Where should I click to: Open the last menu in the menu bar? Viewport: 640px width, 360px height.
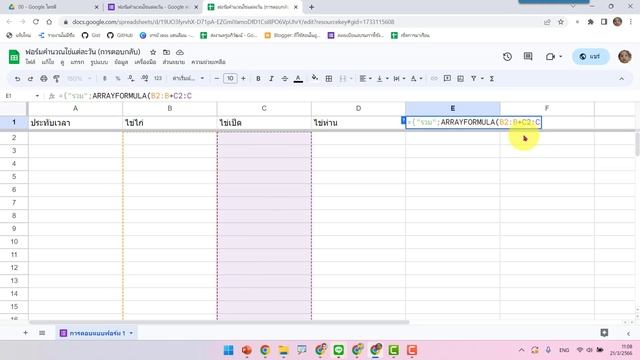(208, 62)
